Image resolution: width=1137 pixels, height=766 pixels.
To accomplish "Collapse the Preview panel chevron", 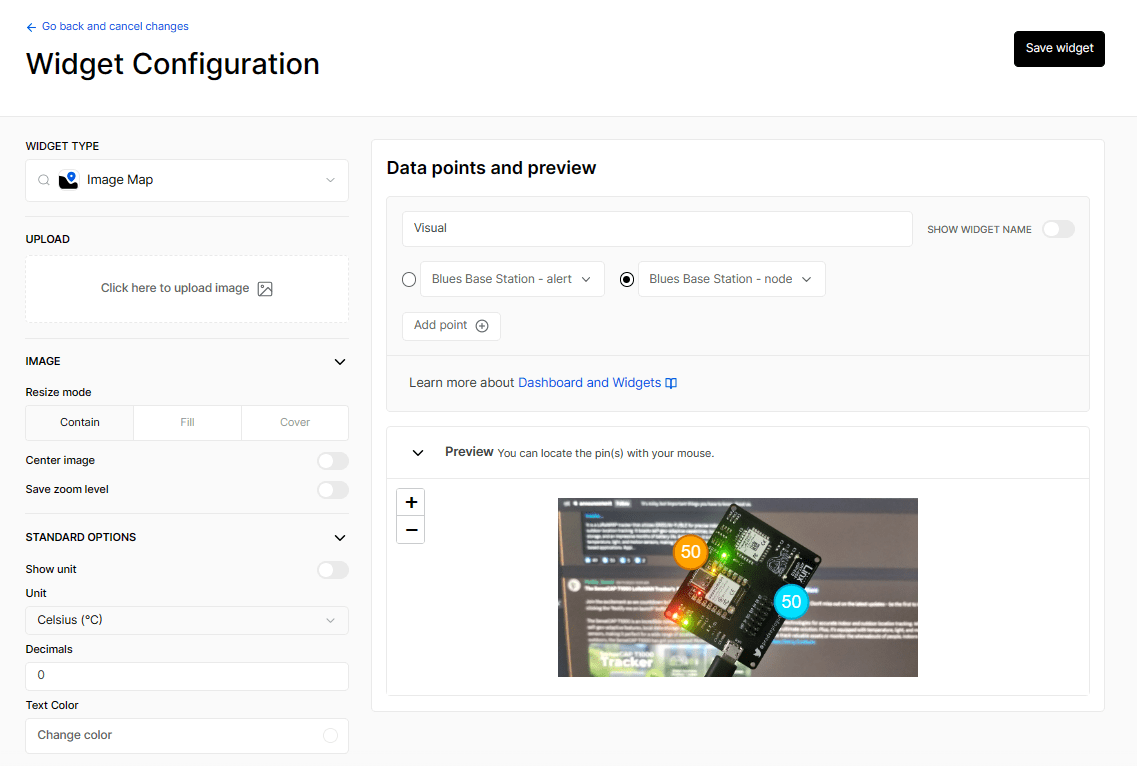I will tap(418, 453).
